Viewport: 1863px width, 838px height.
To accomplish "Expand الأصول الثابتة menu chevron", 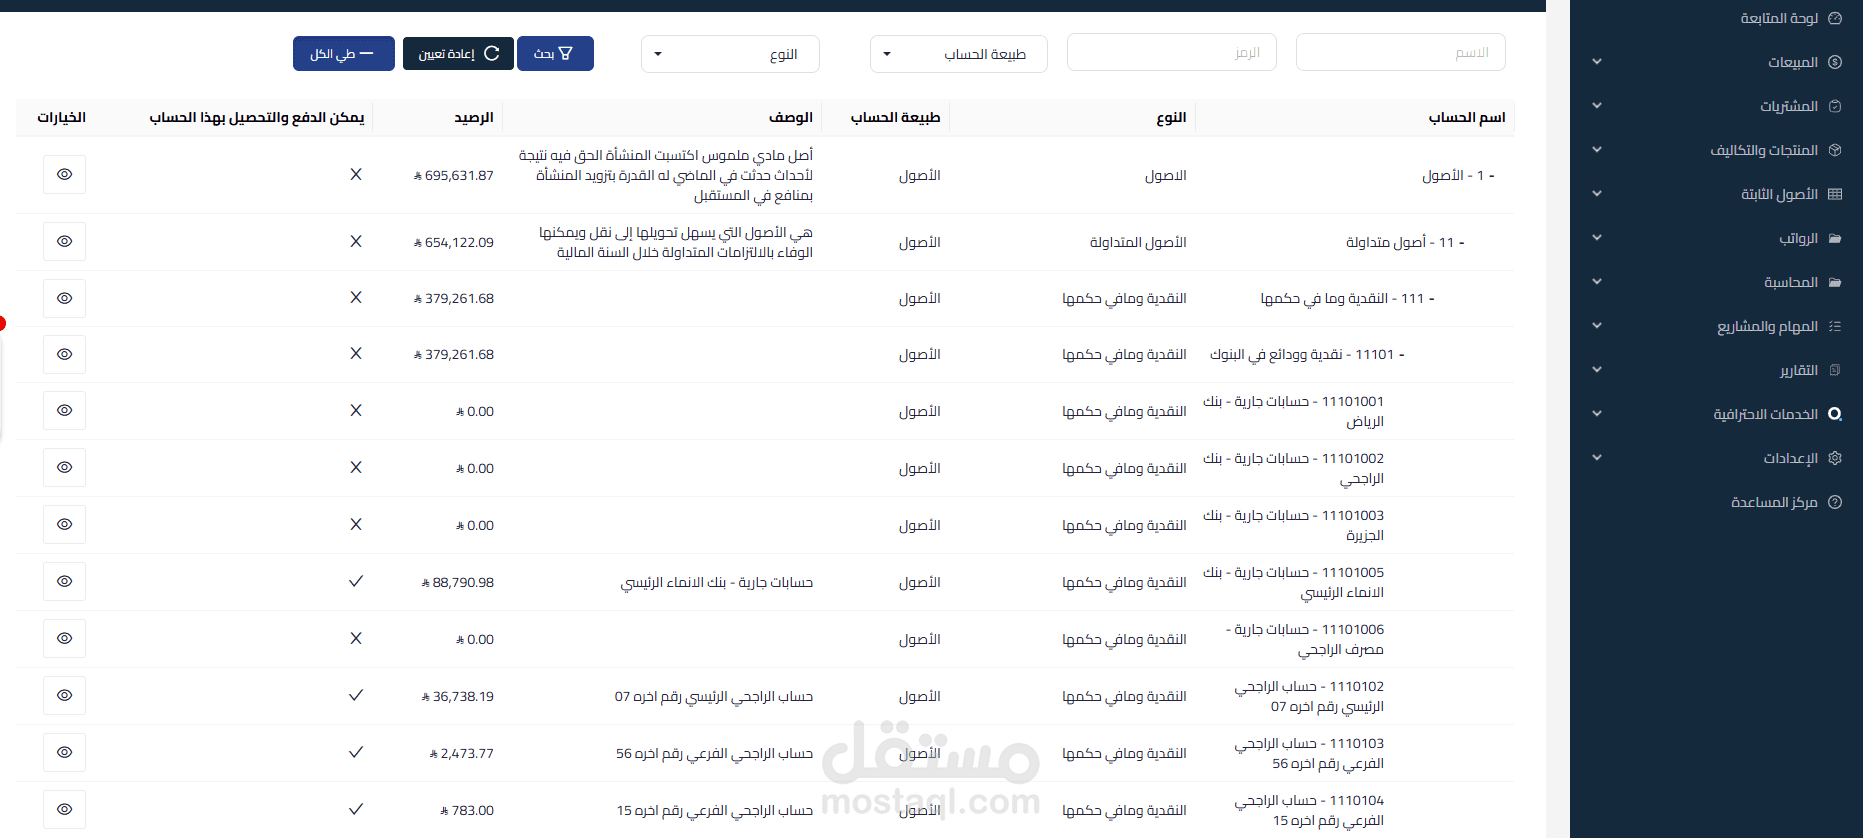I will [x=1597, y=194].
